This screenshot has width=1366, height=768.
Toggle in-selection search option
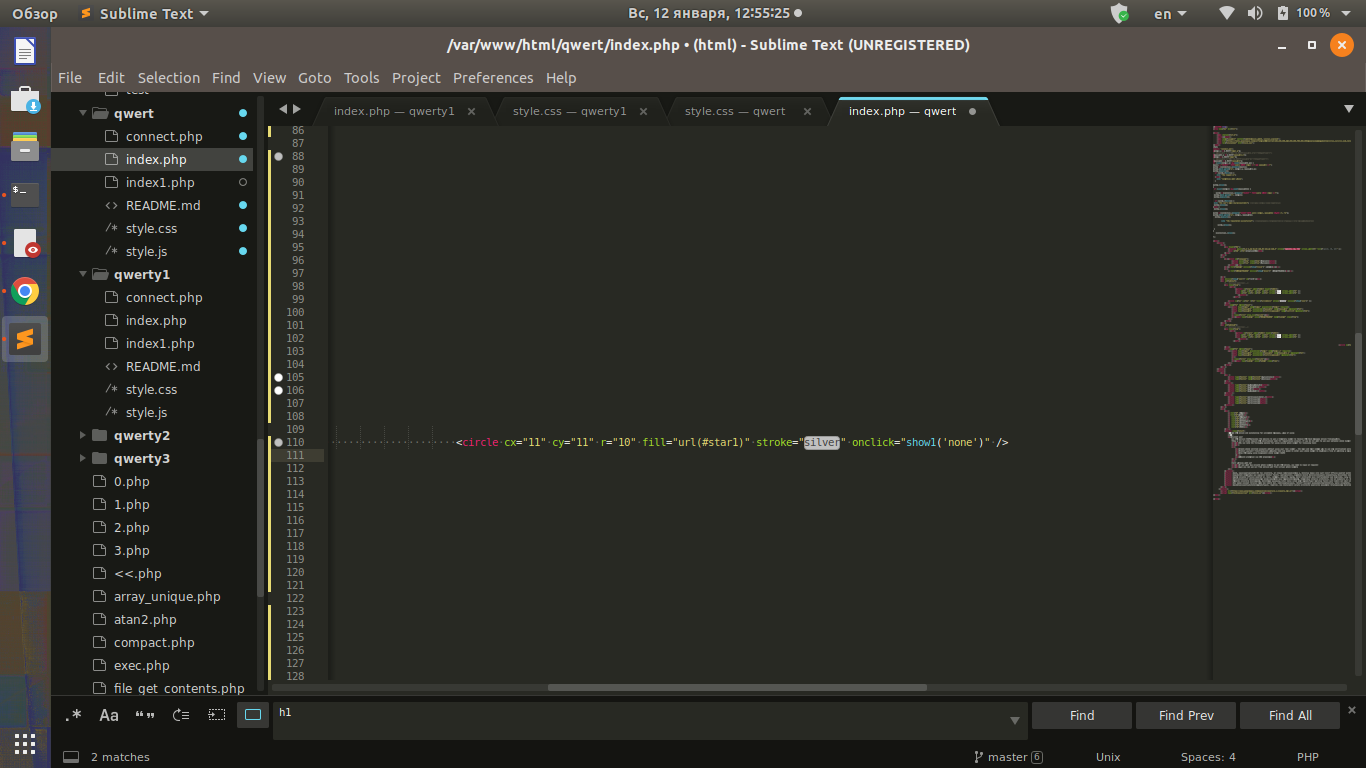click(x=217, y=715)
